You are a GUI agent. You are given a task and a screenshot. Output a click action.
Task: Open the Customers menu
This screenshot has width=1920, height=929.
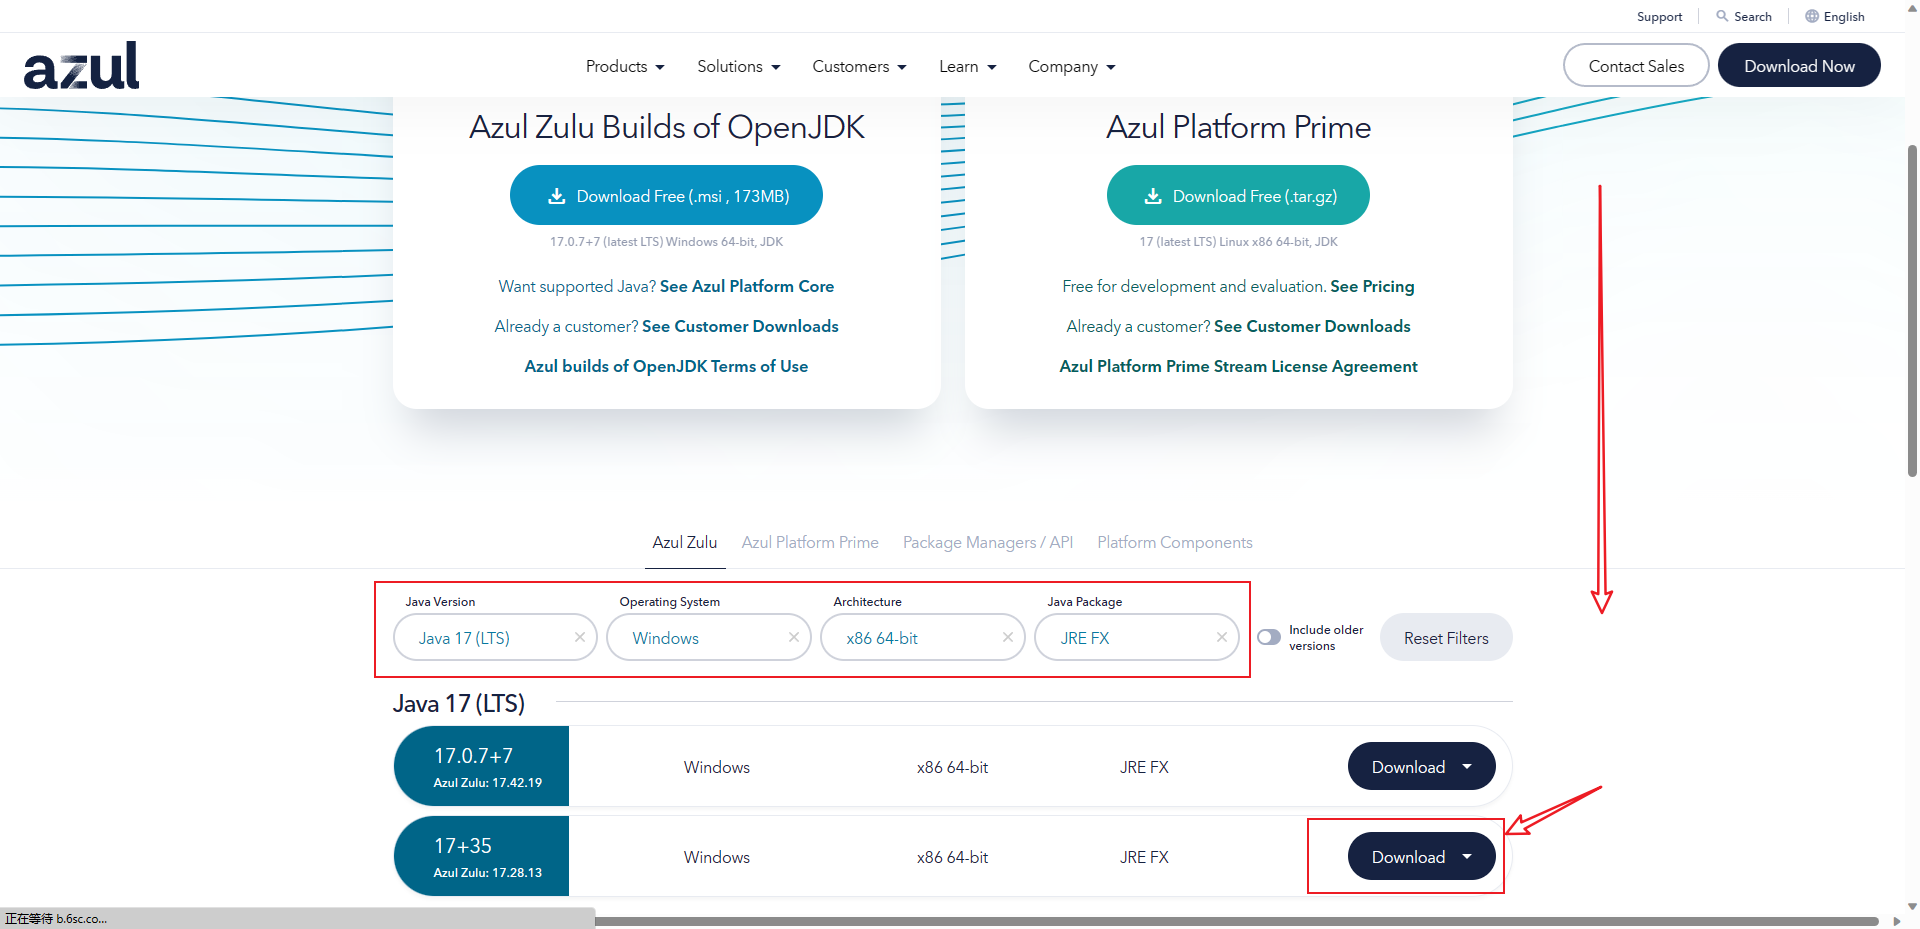click(x=860, y=66)
